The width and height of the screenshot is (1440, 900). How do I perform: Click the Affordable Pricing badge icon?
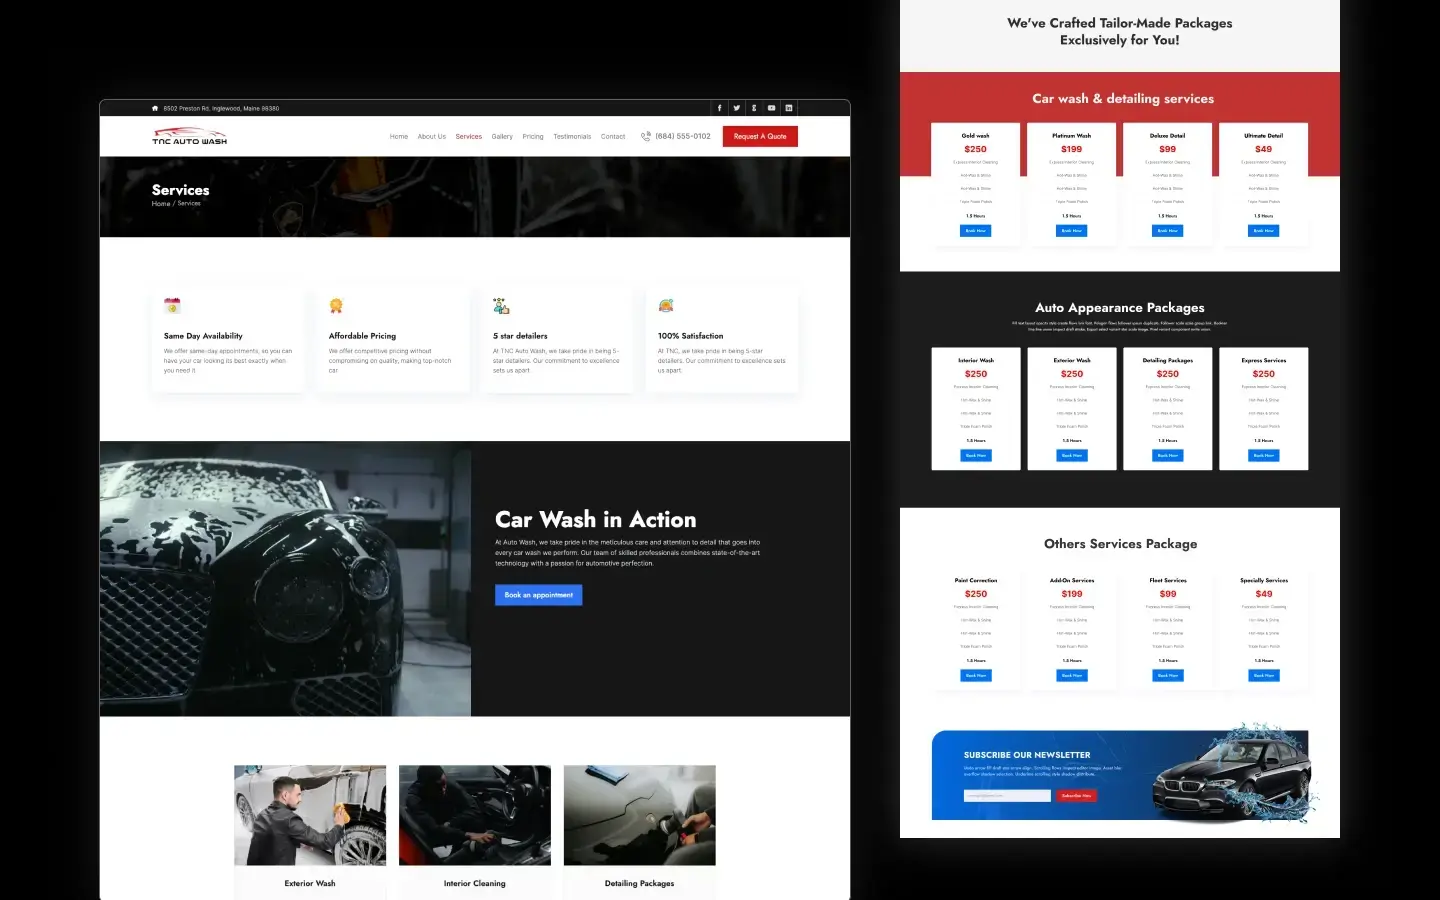coord(336,306)
